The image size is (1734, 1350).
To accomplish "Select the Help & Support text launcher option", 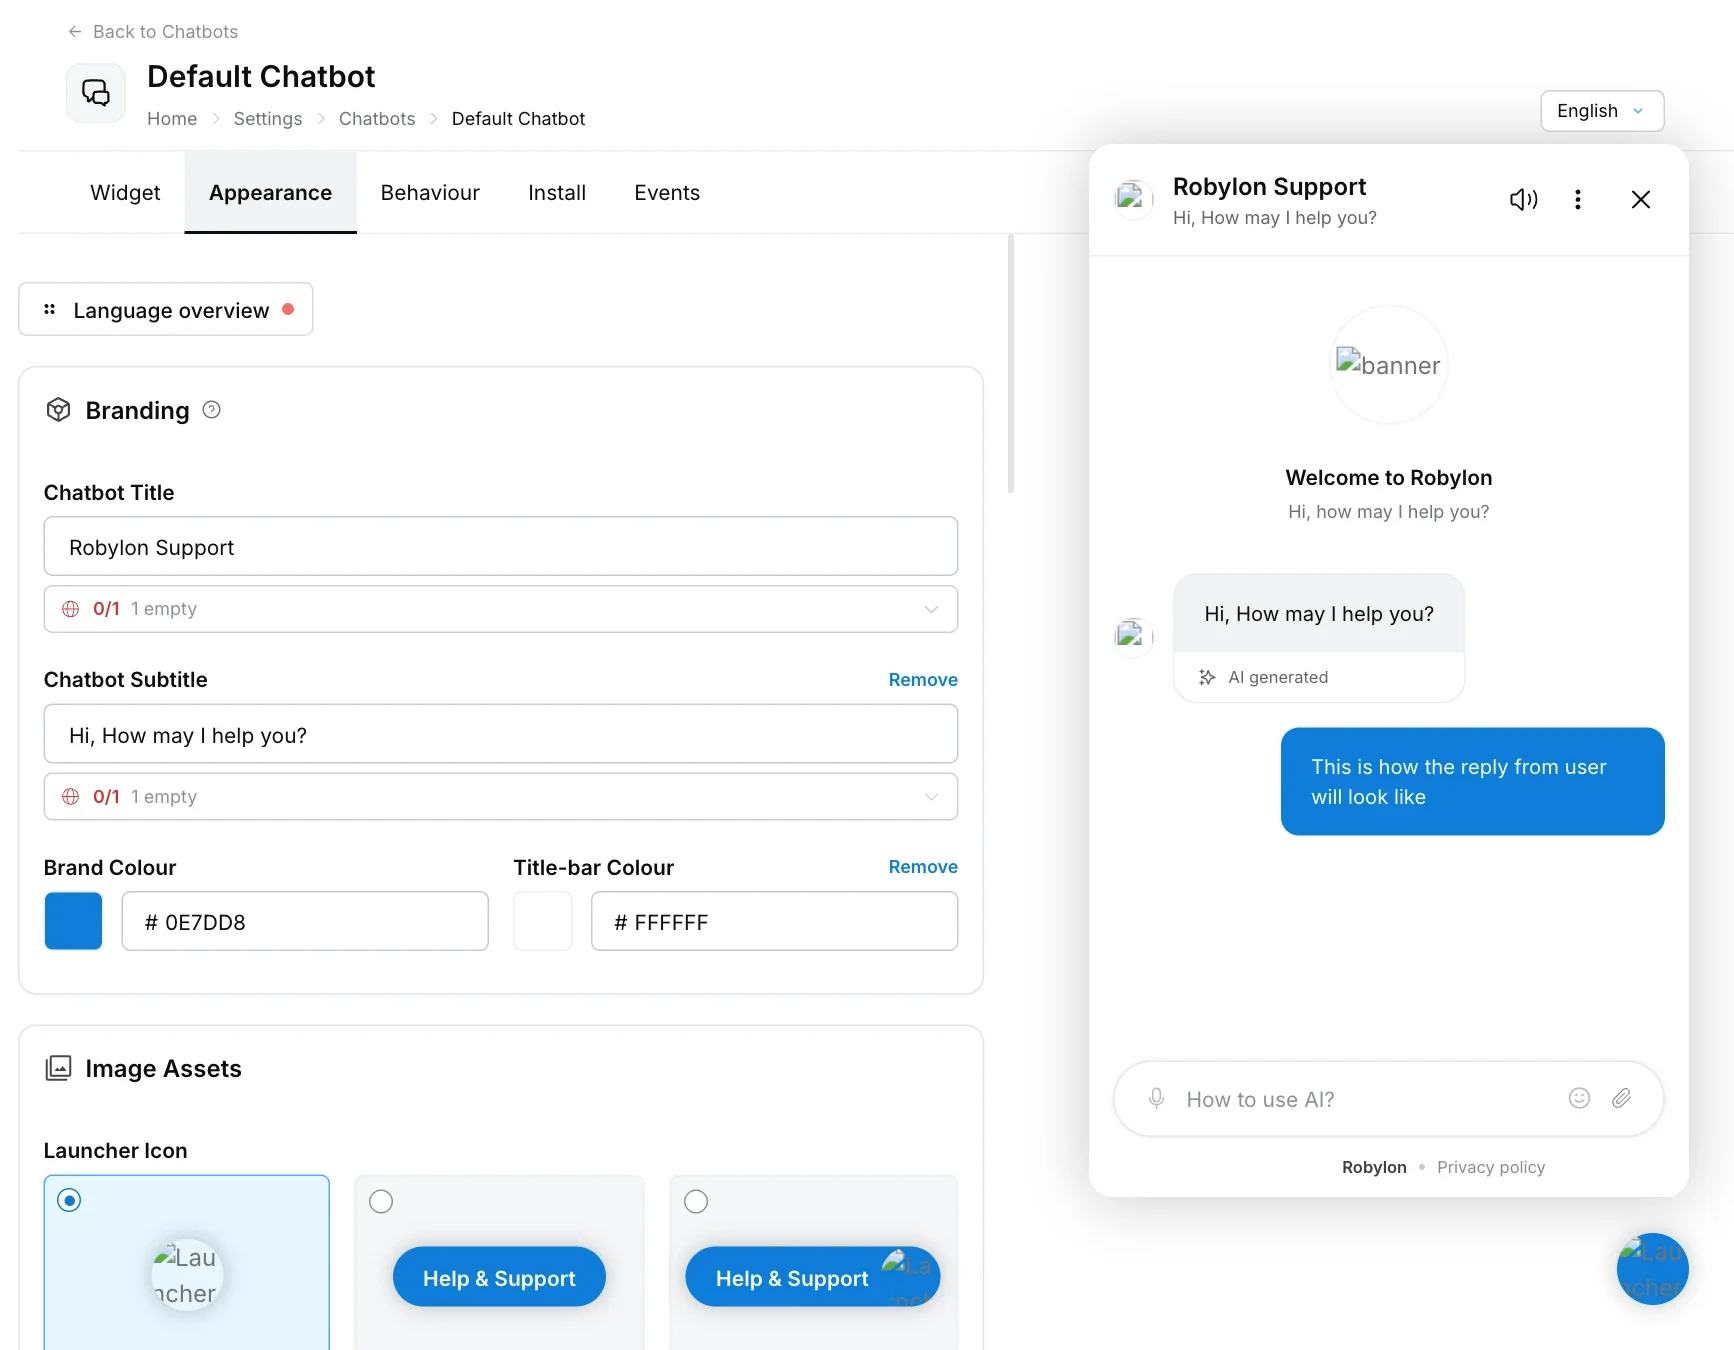I will (x=381, y=1201).
